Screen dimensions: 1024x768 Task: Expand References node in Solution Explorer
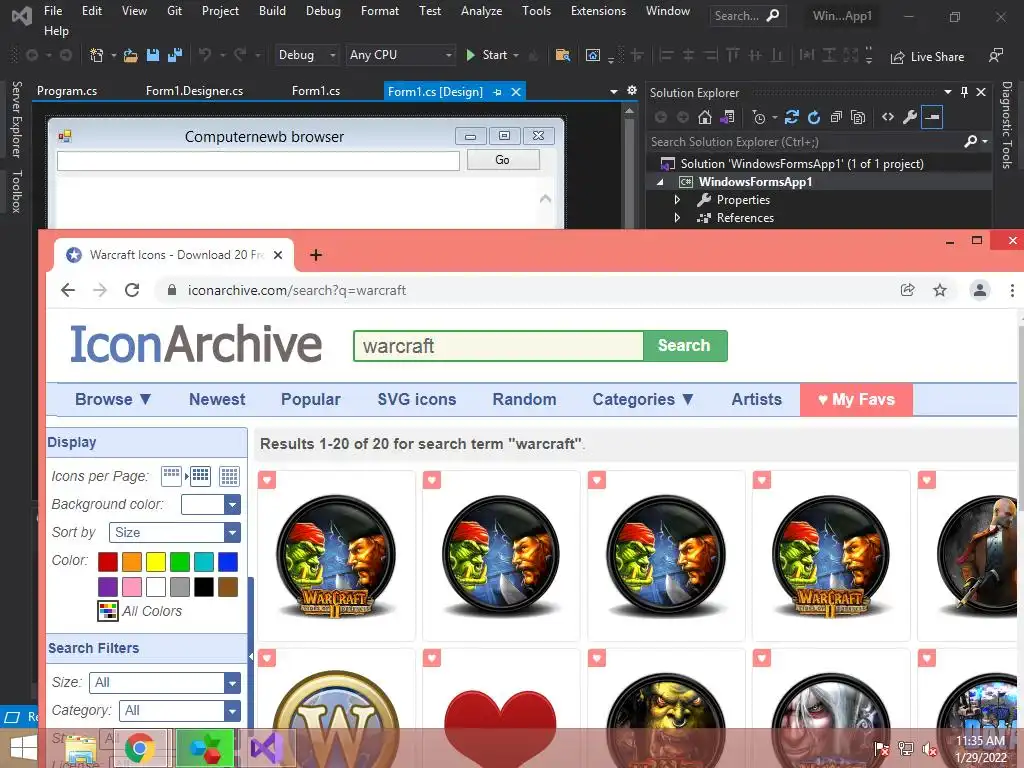677,217
